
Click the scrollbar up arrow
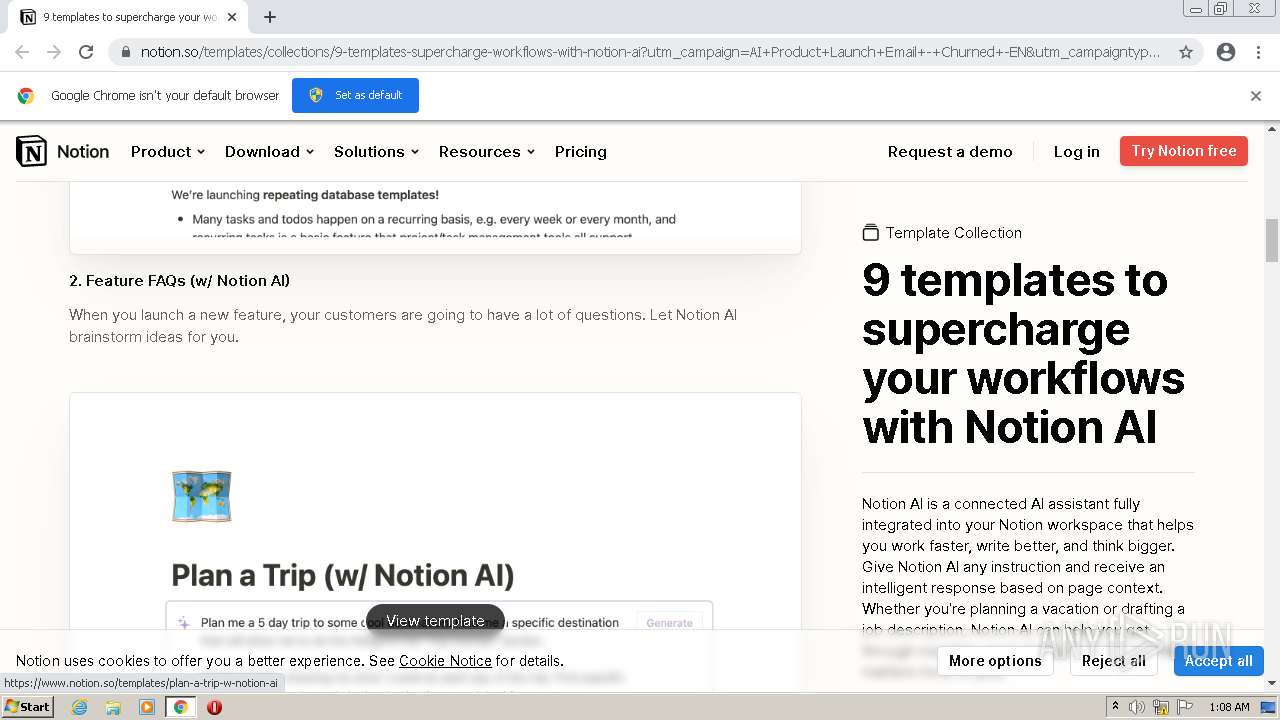point(1272,129)
